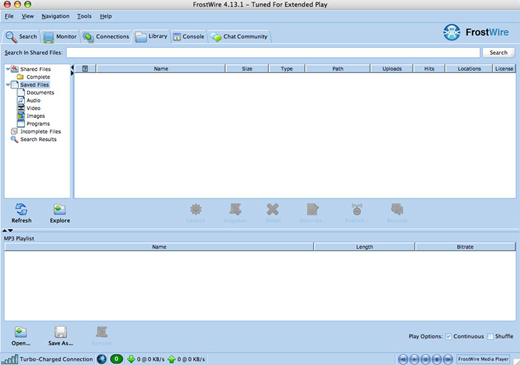Click the greyed-out Describe icon
This screenshot has height=365, width=520.
point(313,209)
